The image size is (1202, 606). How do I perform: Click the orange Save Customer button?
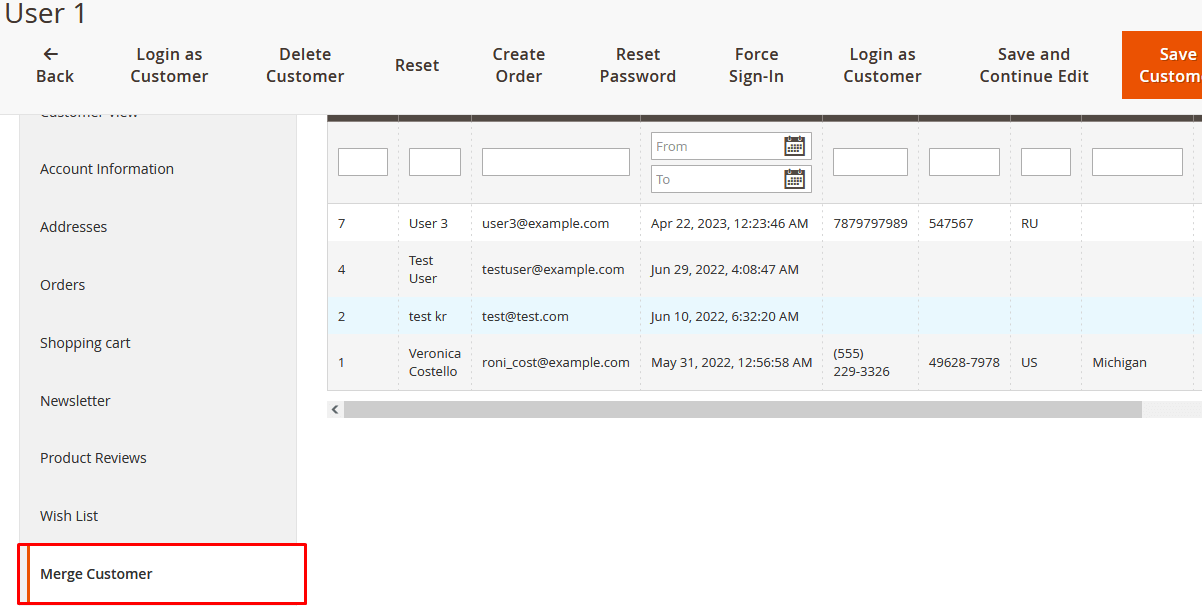click(x=1165, y=65)
